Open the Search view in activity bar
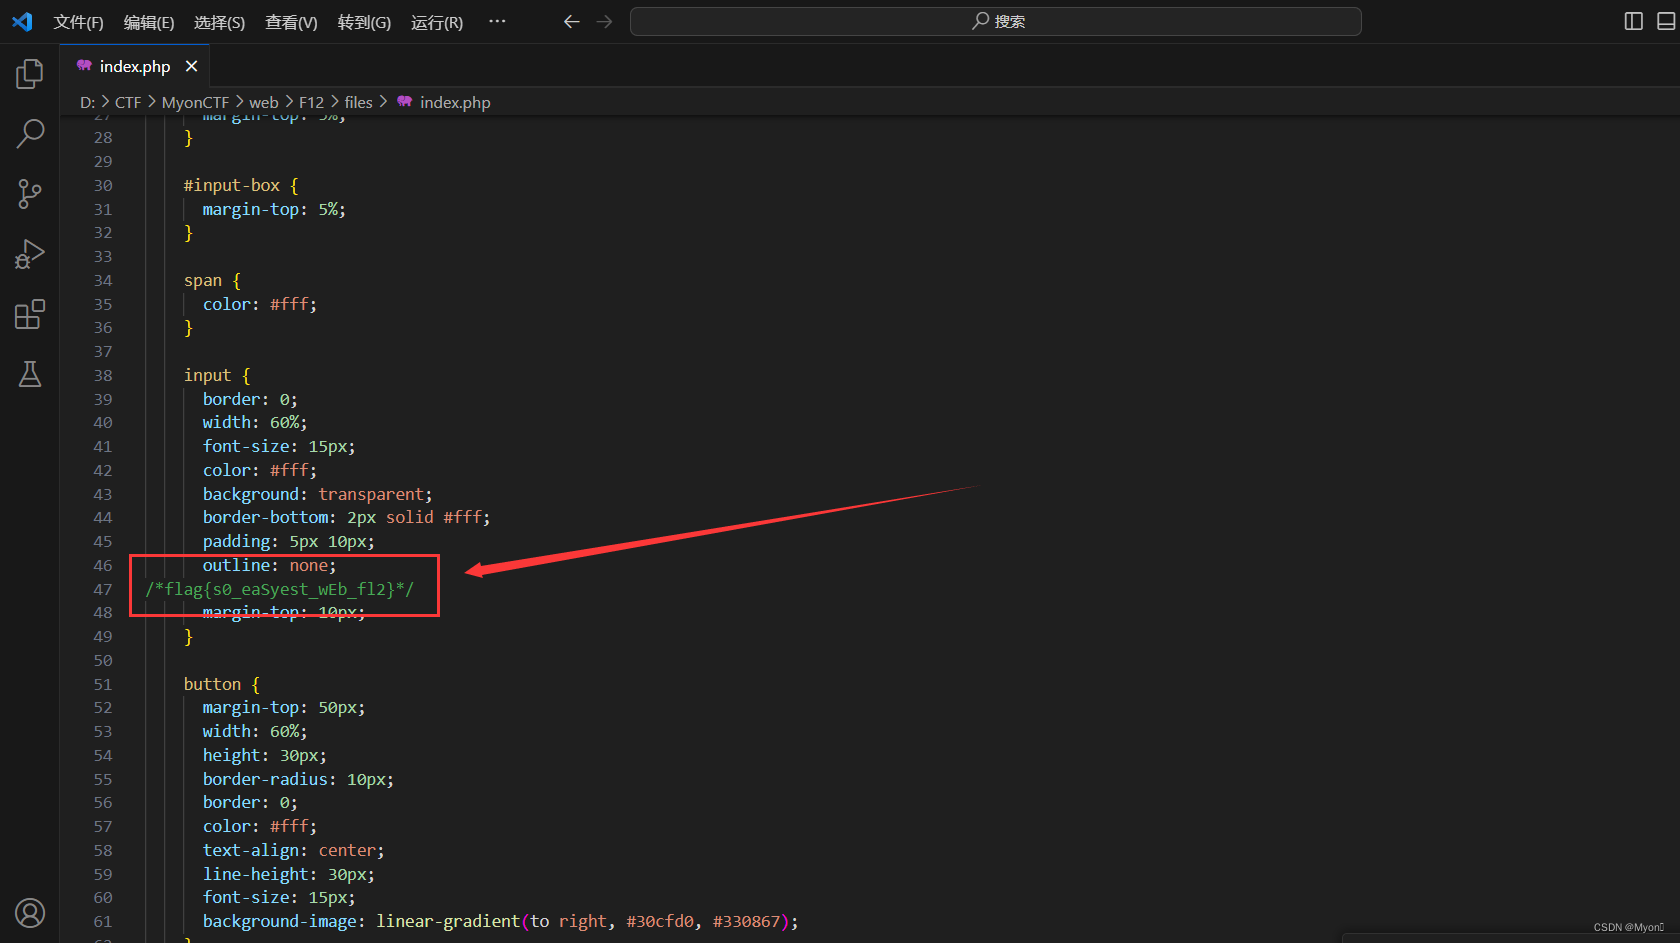 30,133
